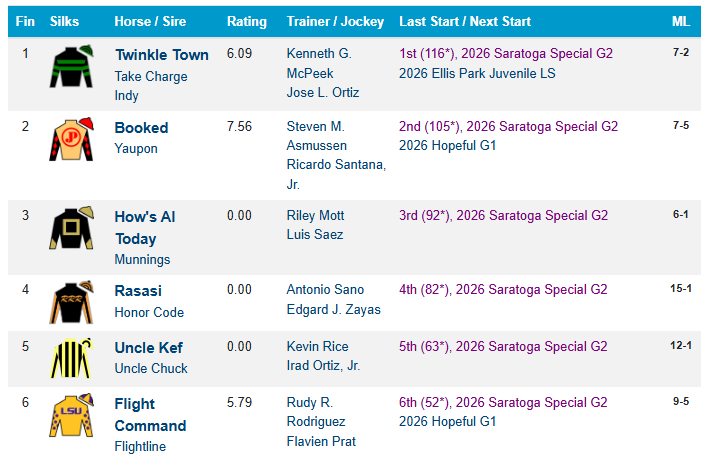
Task: Click the 2026 Ellis Park Juvenile LS entry
Action: click(x=477, y=73)
